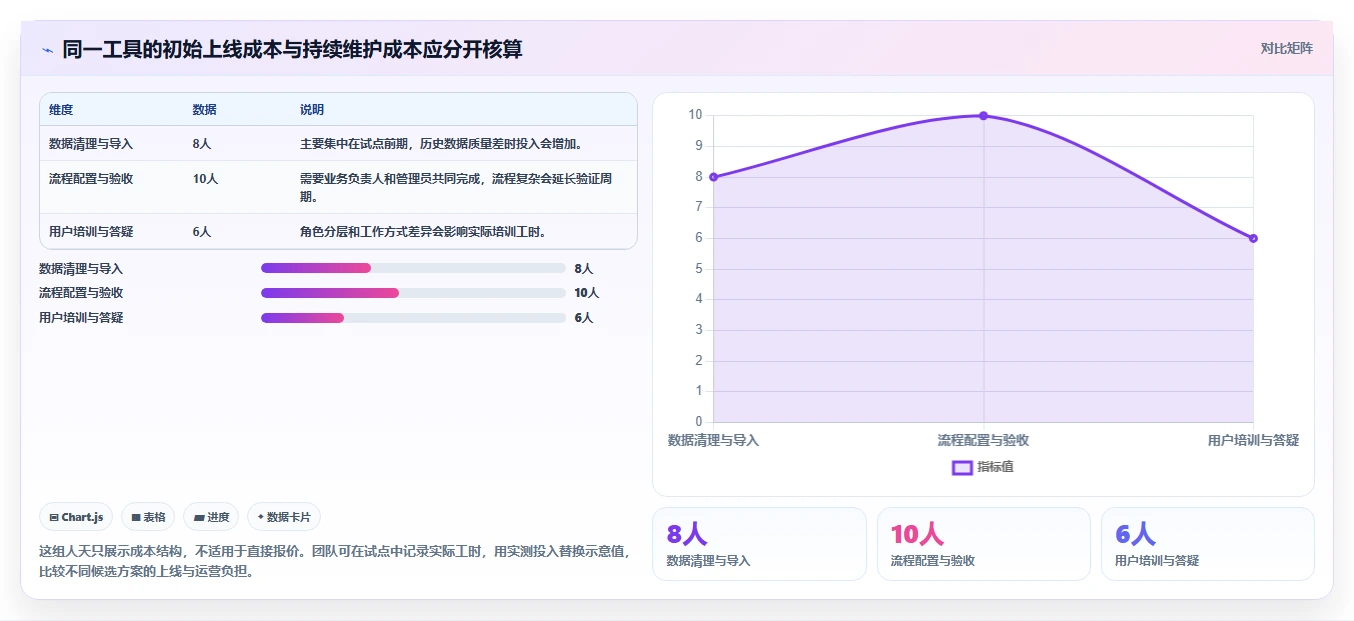
Task: Click the x-axis label 用户培训与答疑
Action: (x=1253, y=440)
